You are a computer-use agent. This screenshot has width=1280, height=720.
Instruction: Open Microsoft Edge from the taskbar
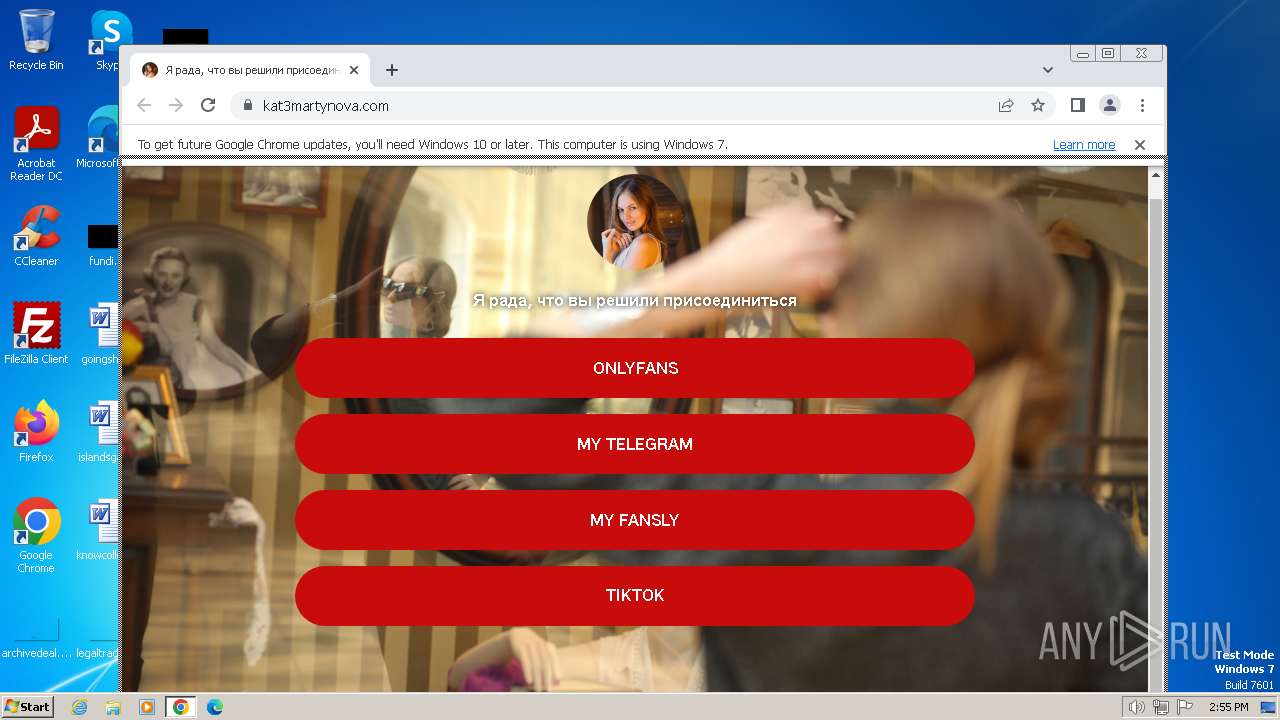point(214,707)
